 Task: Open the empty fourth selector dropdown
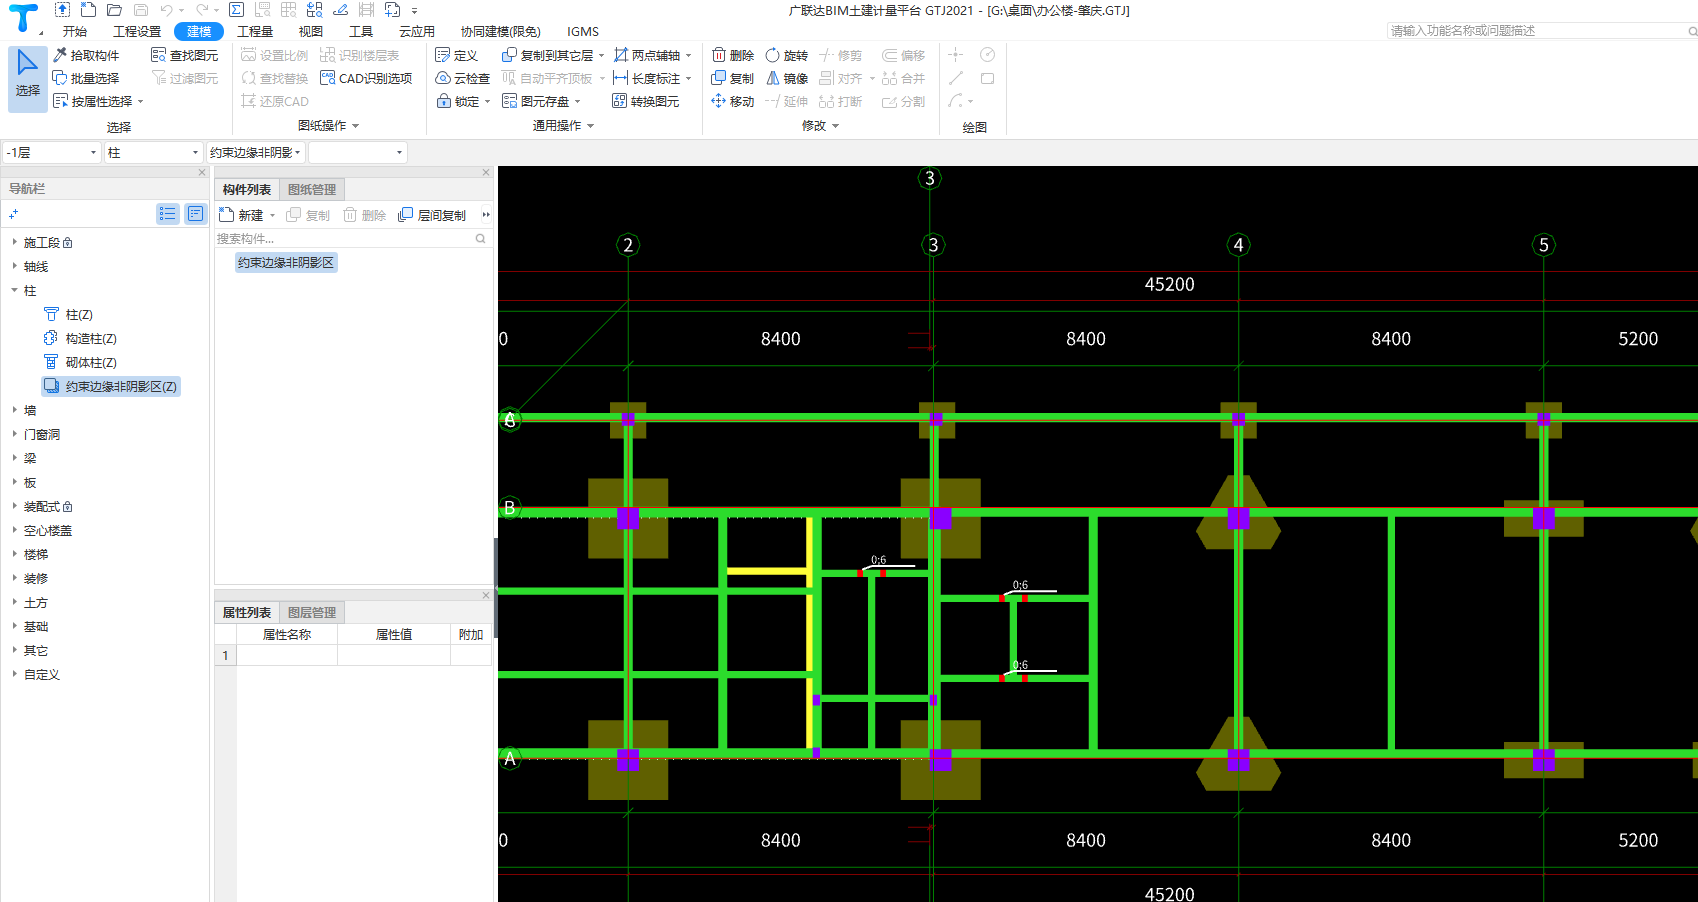point(357,152)
